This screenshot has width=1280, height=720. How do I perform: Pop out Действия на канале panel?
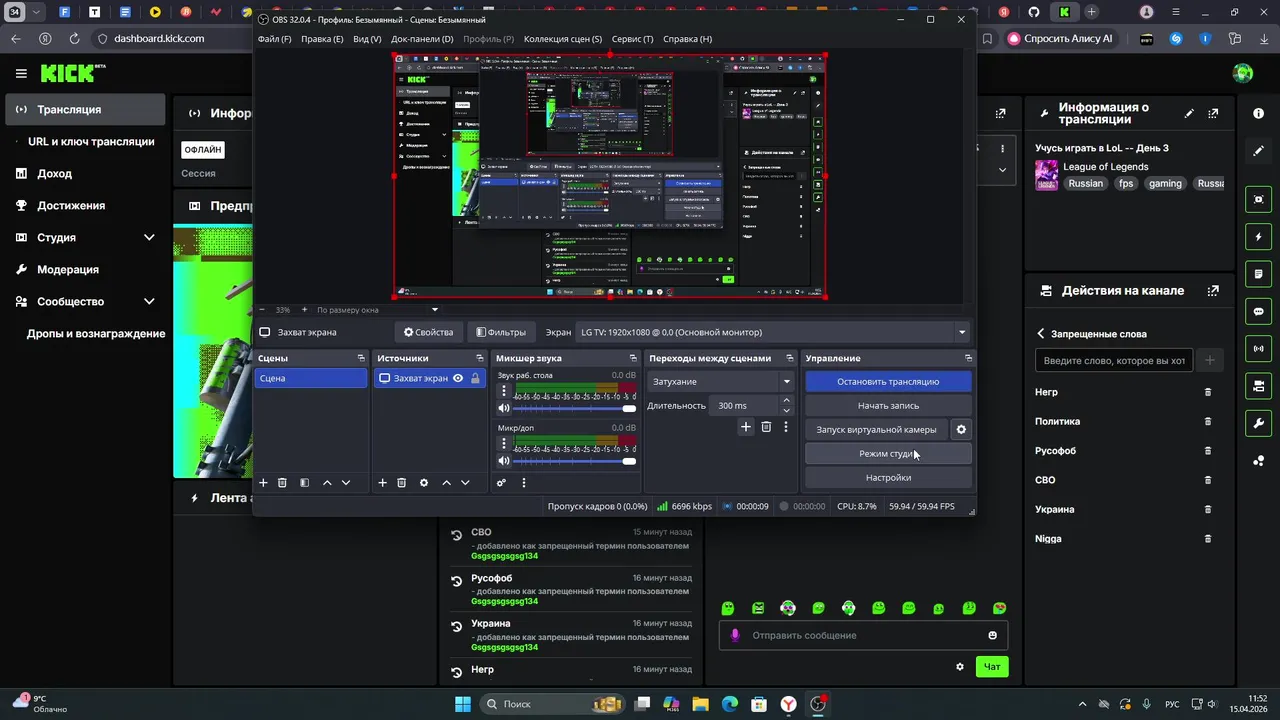pos(1213,291)
